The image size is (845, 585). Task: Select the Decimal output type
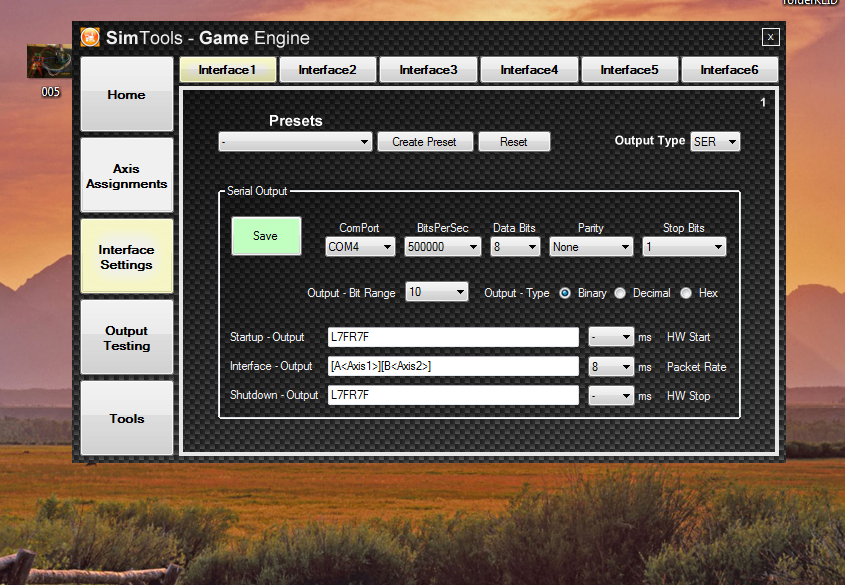pos(620,293)
